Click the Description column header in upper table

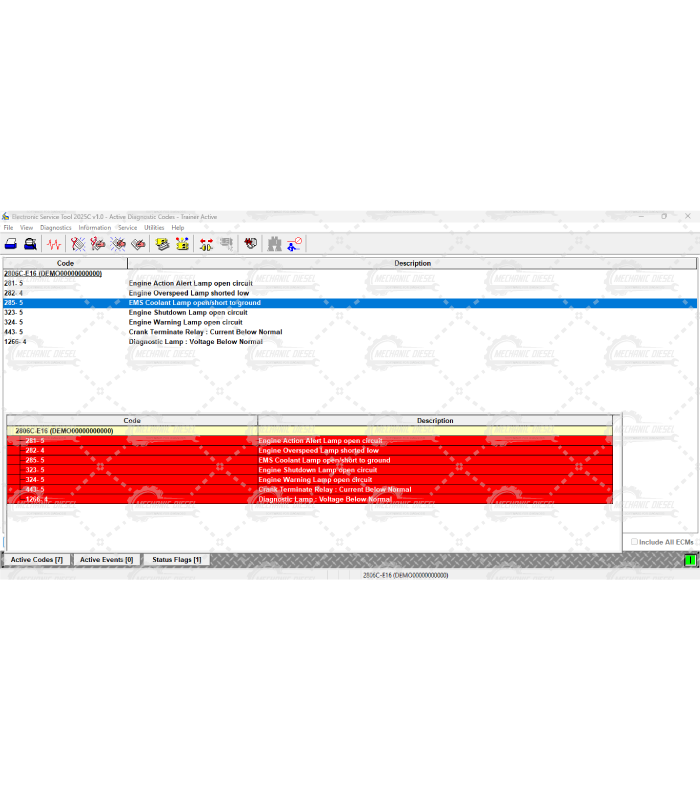[412, 263]
